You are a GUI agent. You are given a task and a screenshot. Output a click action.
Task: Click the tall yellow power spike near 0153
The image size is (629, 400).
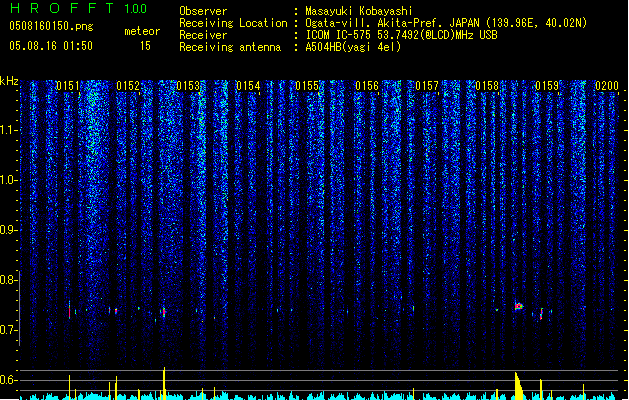(x=164, y=383)
